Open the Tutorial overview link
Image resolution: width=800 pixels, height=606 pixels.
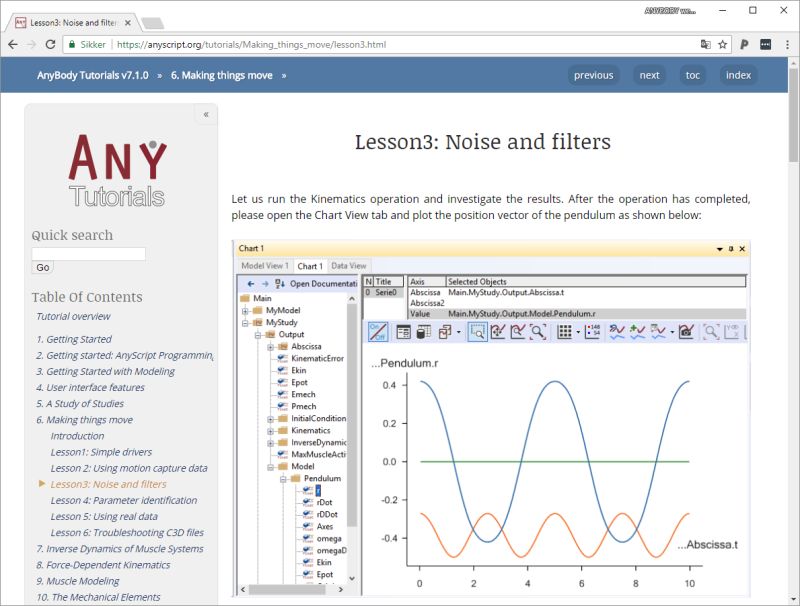coord(73,316)
